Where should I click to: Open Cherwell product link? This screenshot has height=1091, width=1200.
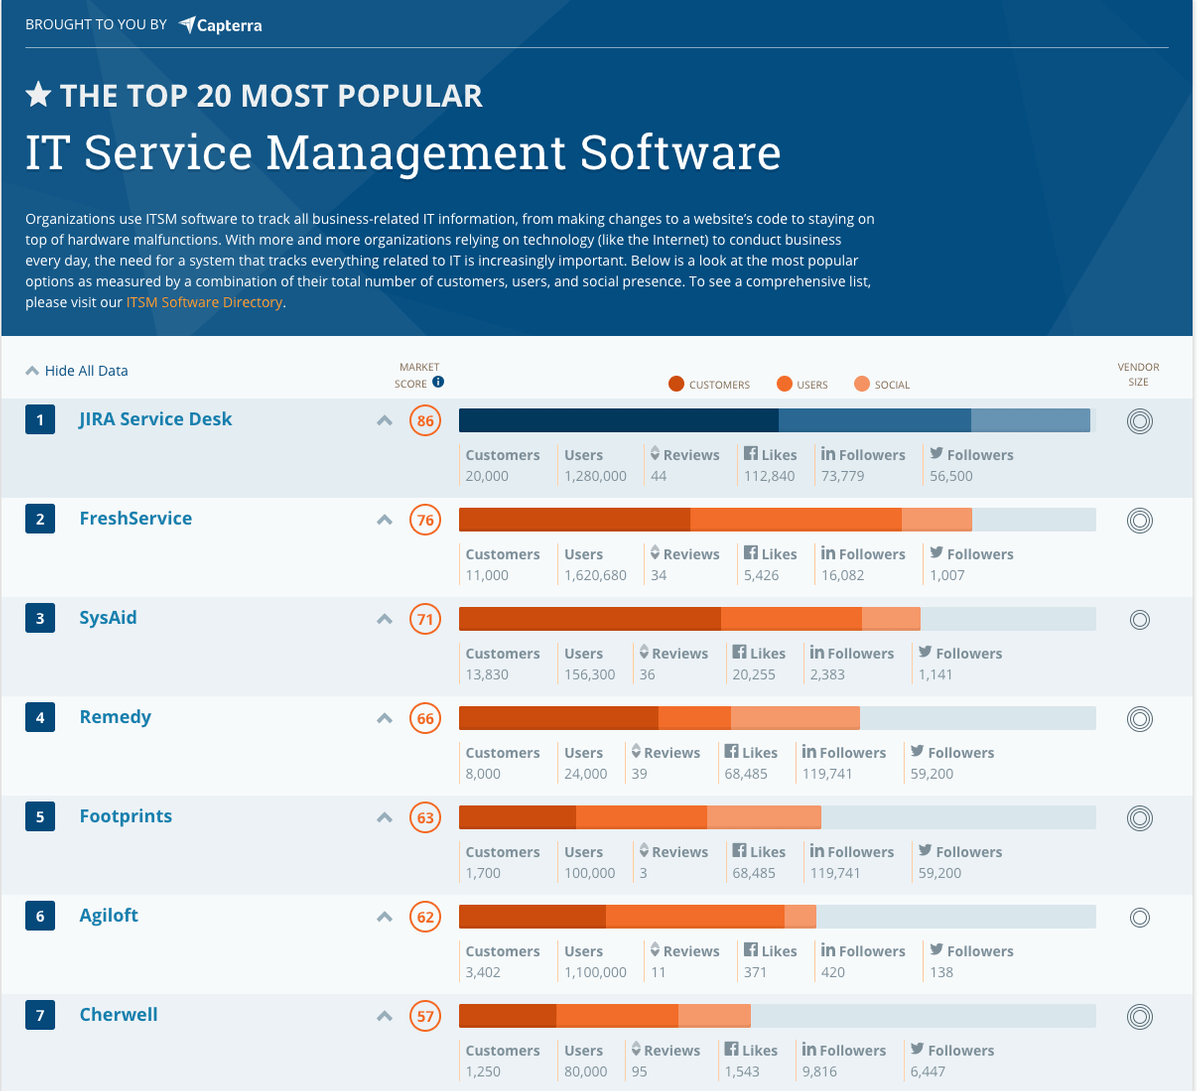pos(119,1014)
